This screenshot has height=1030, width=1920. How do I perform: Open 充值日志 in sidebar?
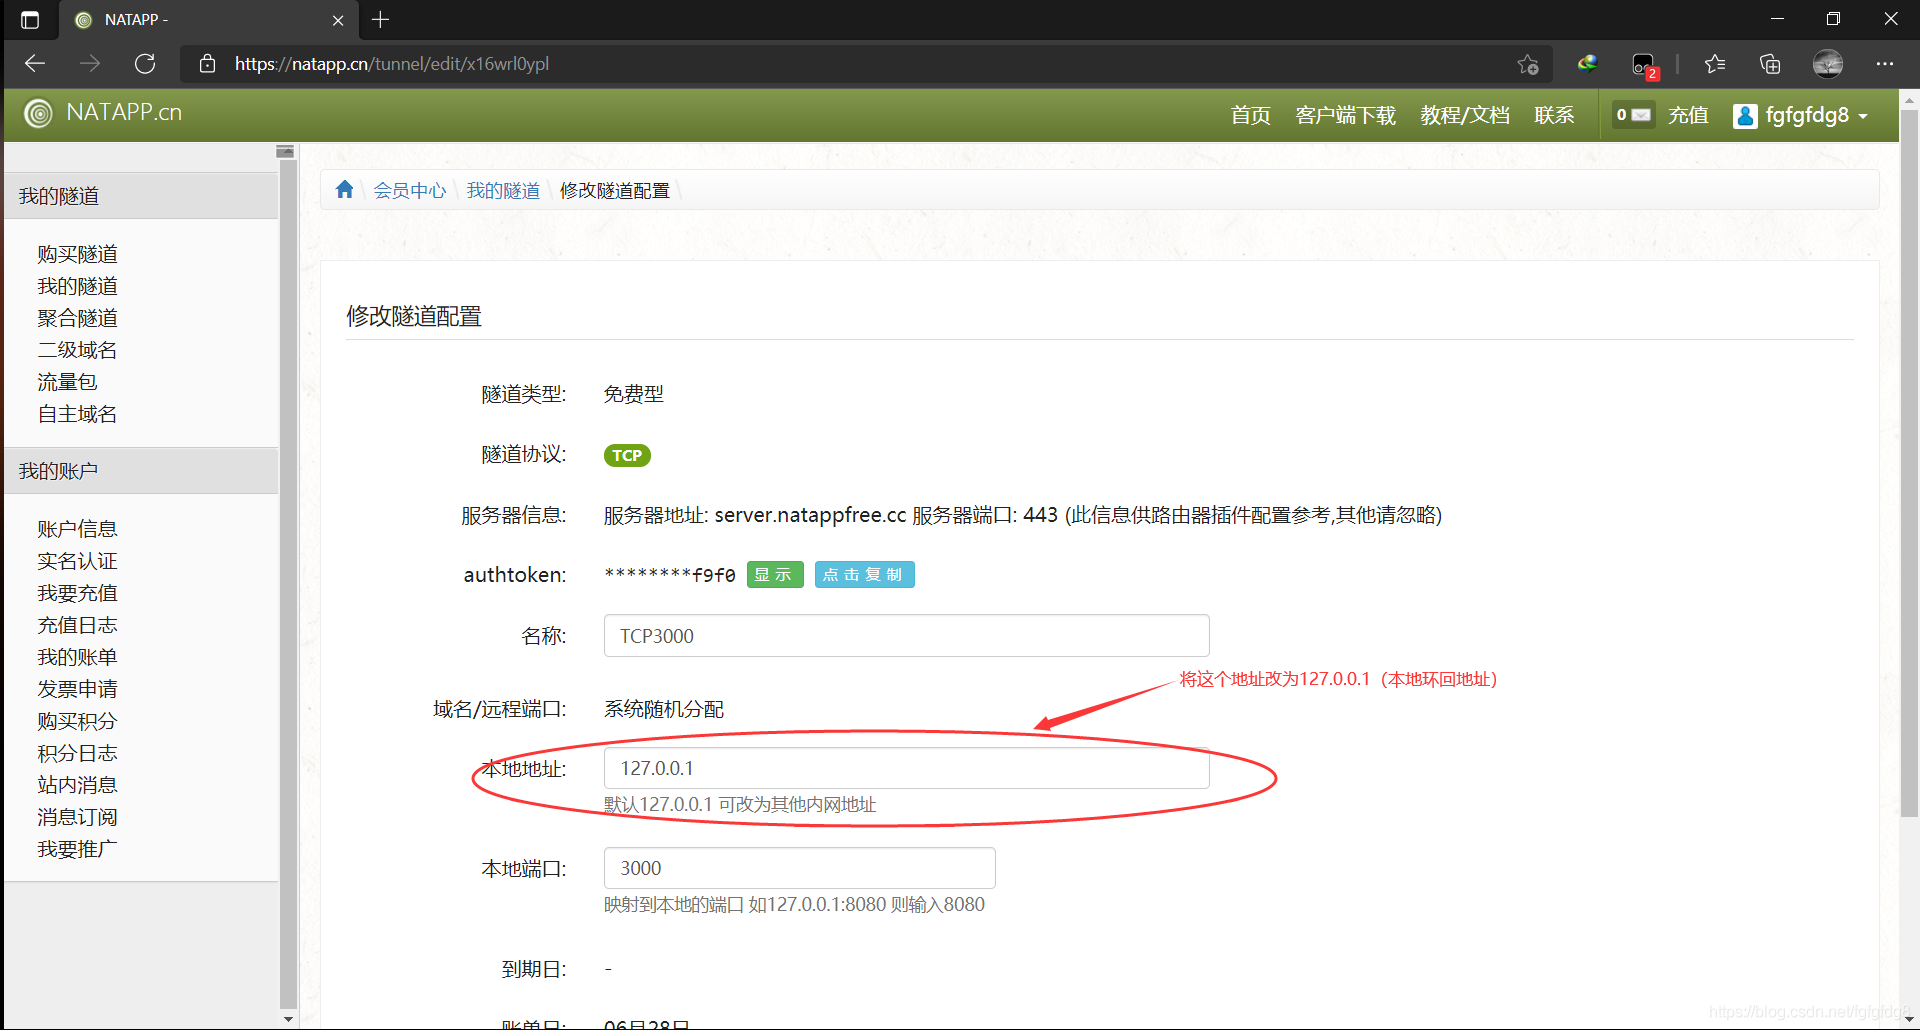[x=78, y=625]
